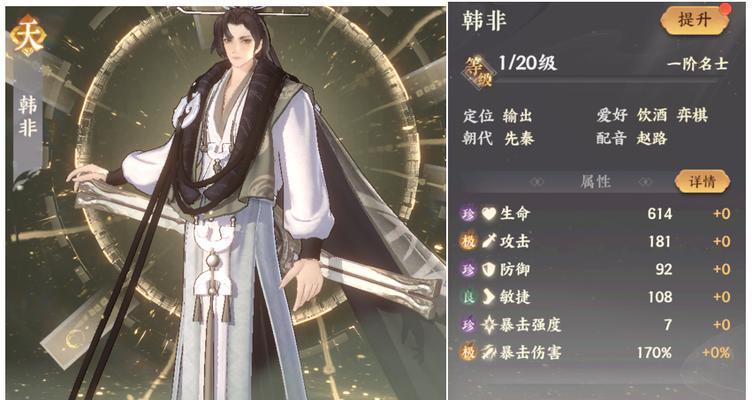
Task: Click the heart icon beside 生命
Action: 489,214
